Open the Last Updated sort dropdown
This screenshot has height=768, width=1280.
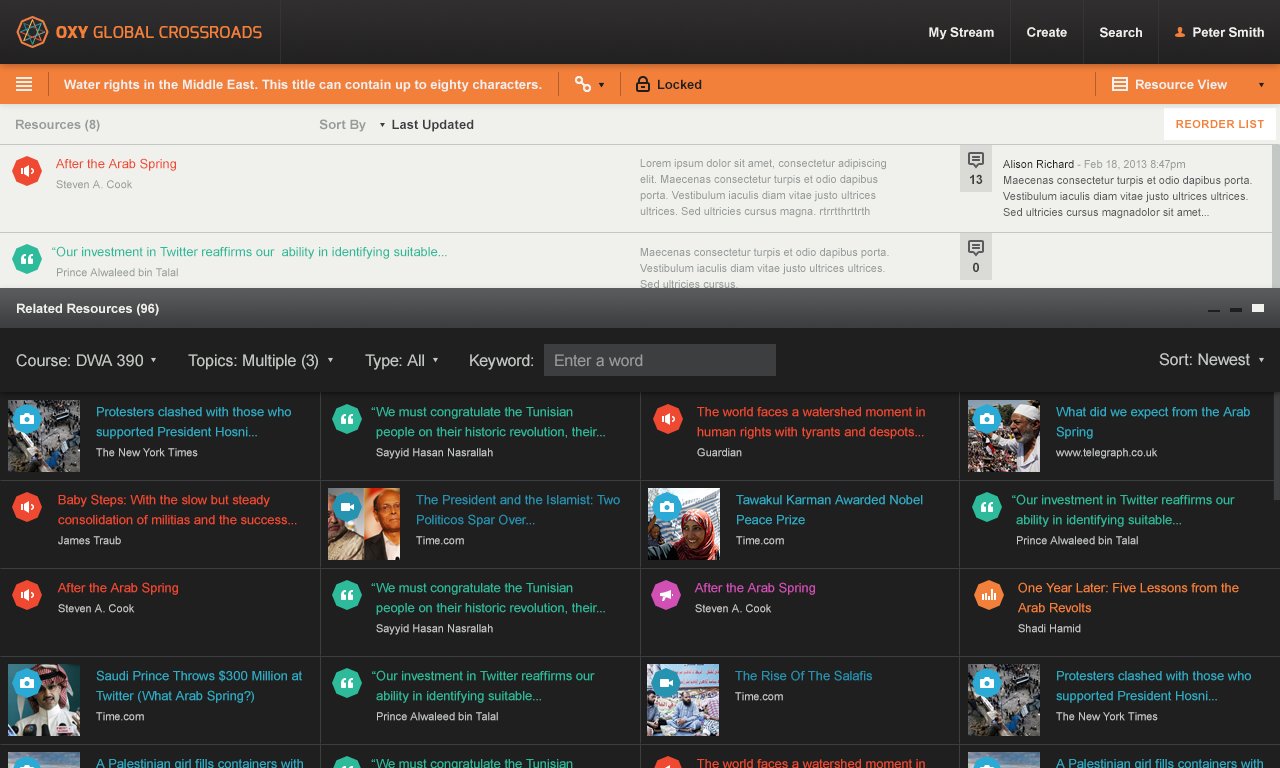(426, 125)
